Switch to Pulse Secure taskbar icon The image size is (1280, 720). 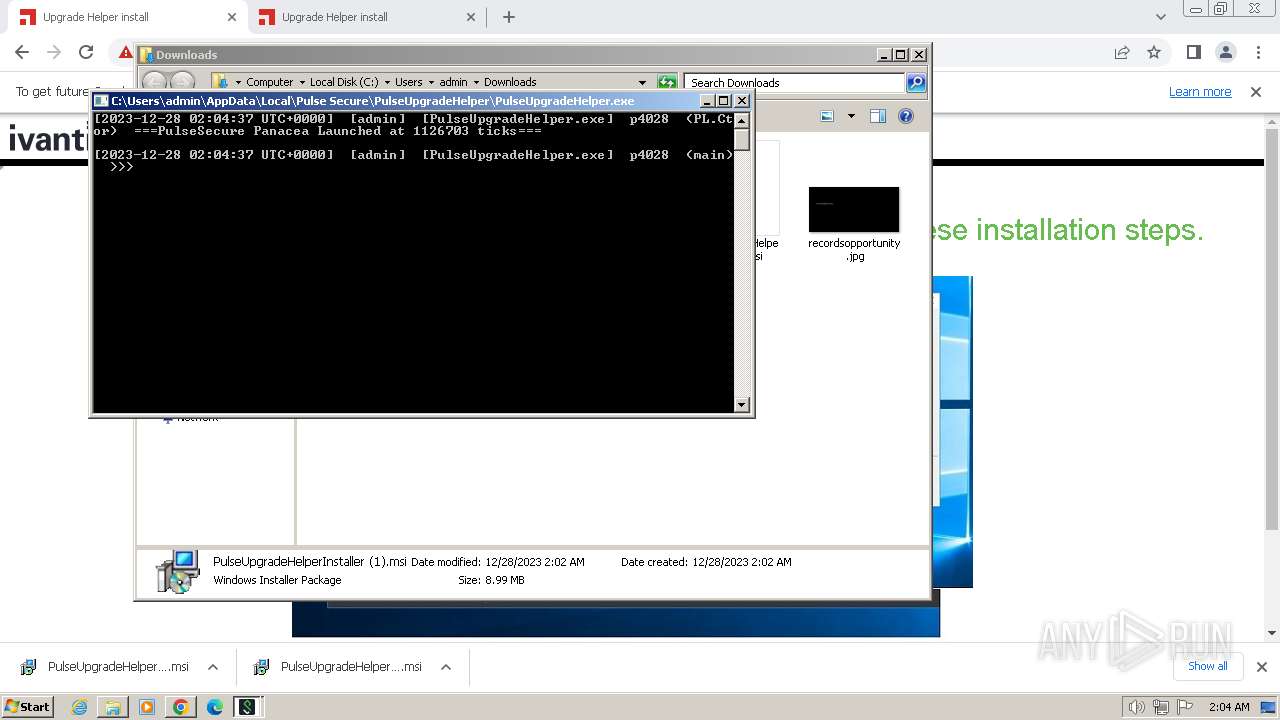click(x=246, y=707)
